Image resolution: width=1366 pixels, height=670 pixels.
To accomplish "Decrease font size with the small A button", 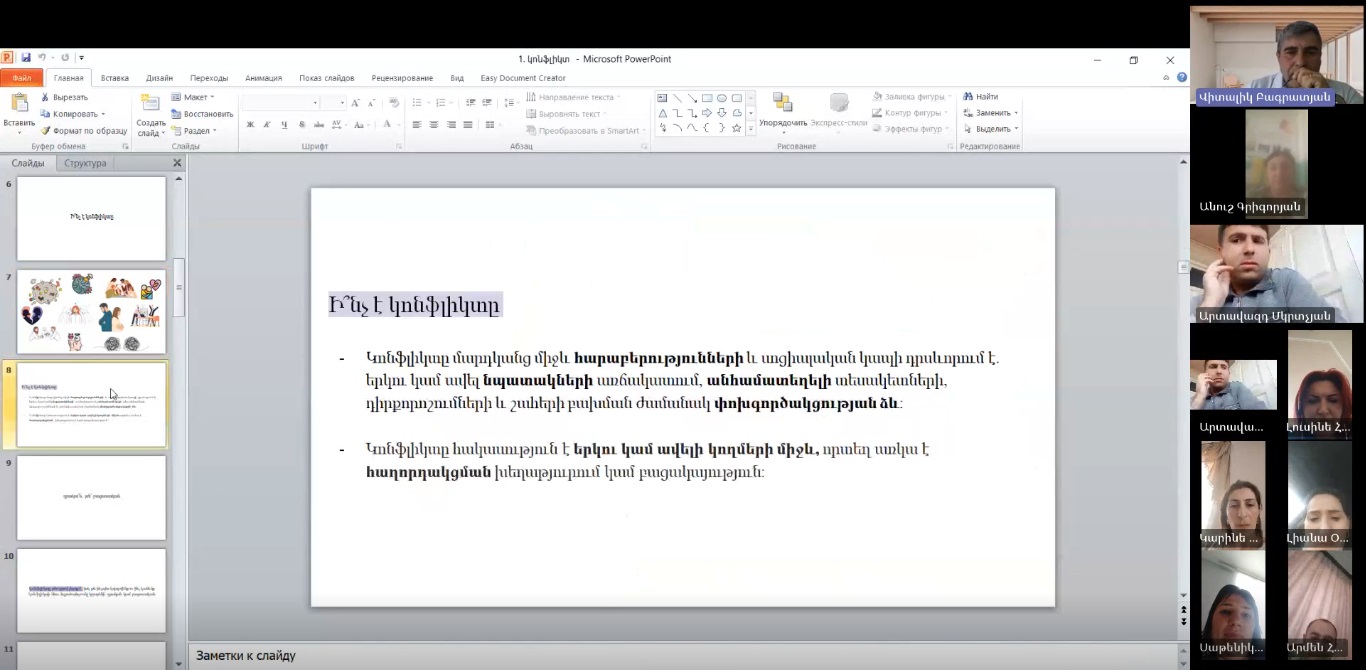I will (x=371, y=103).
